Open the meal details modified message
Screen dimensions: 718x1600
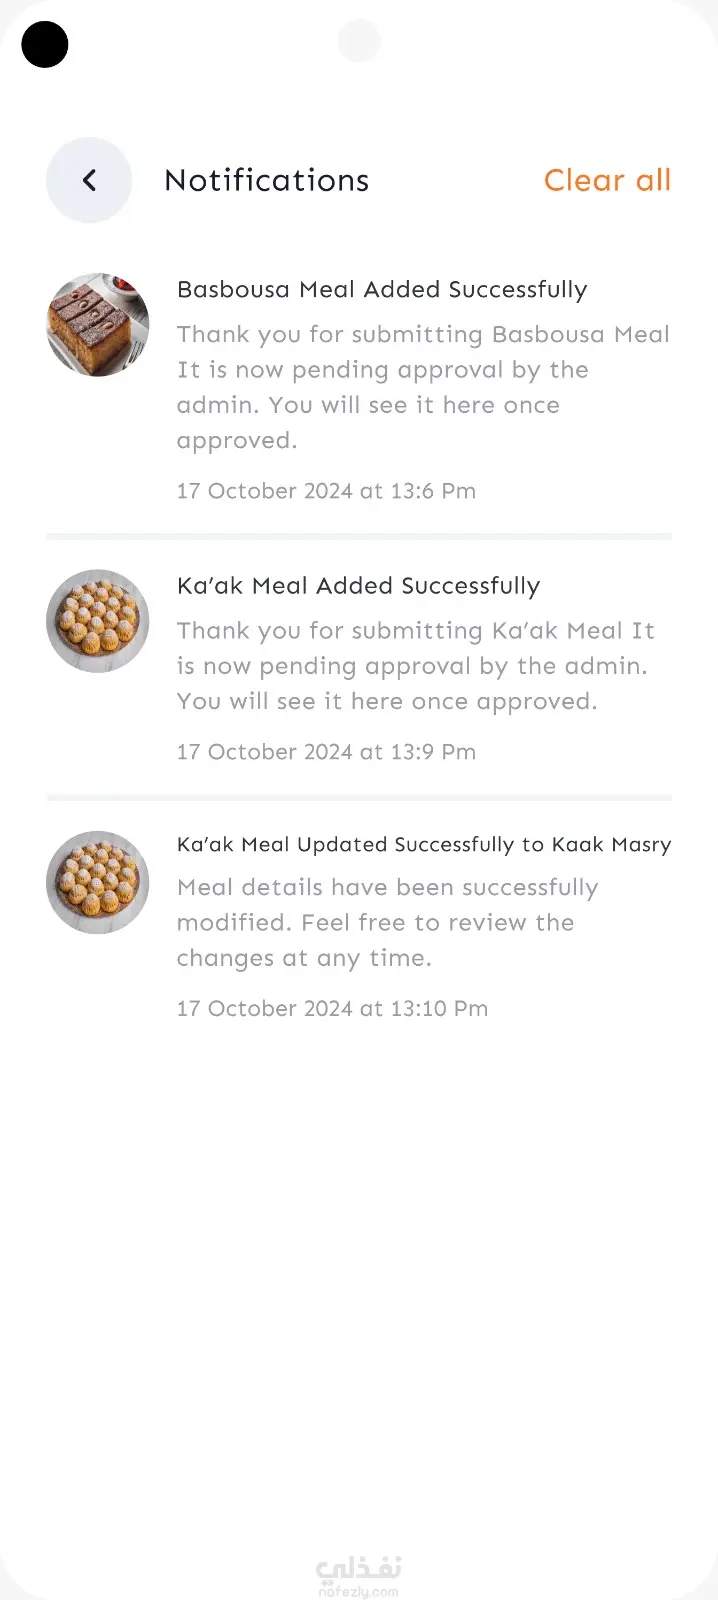[387, 922]
